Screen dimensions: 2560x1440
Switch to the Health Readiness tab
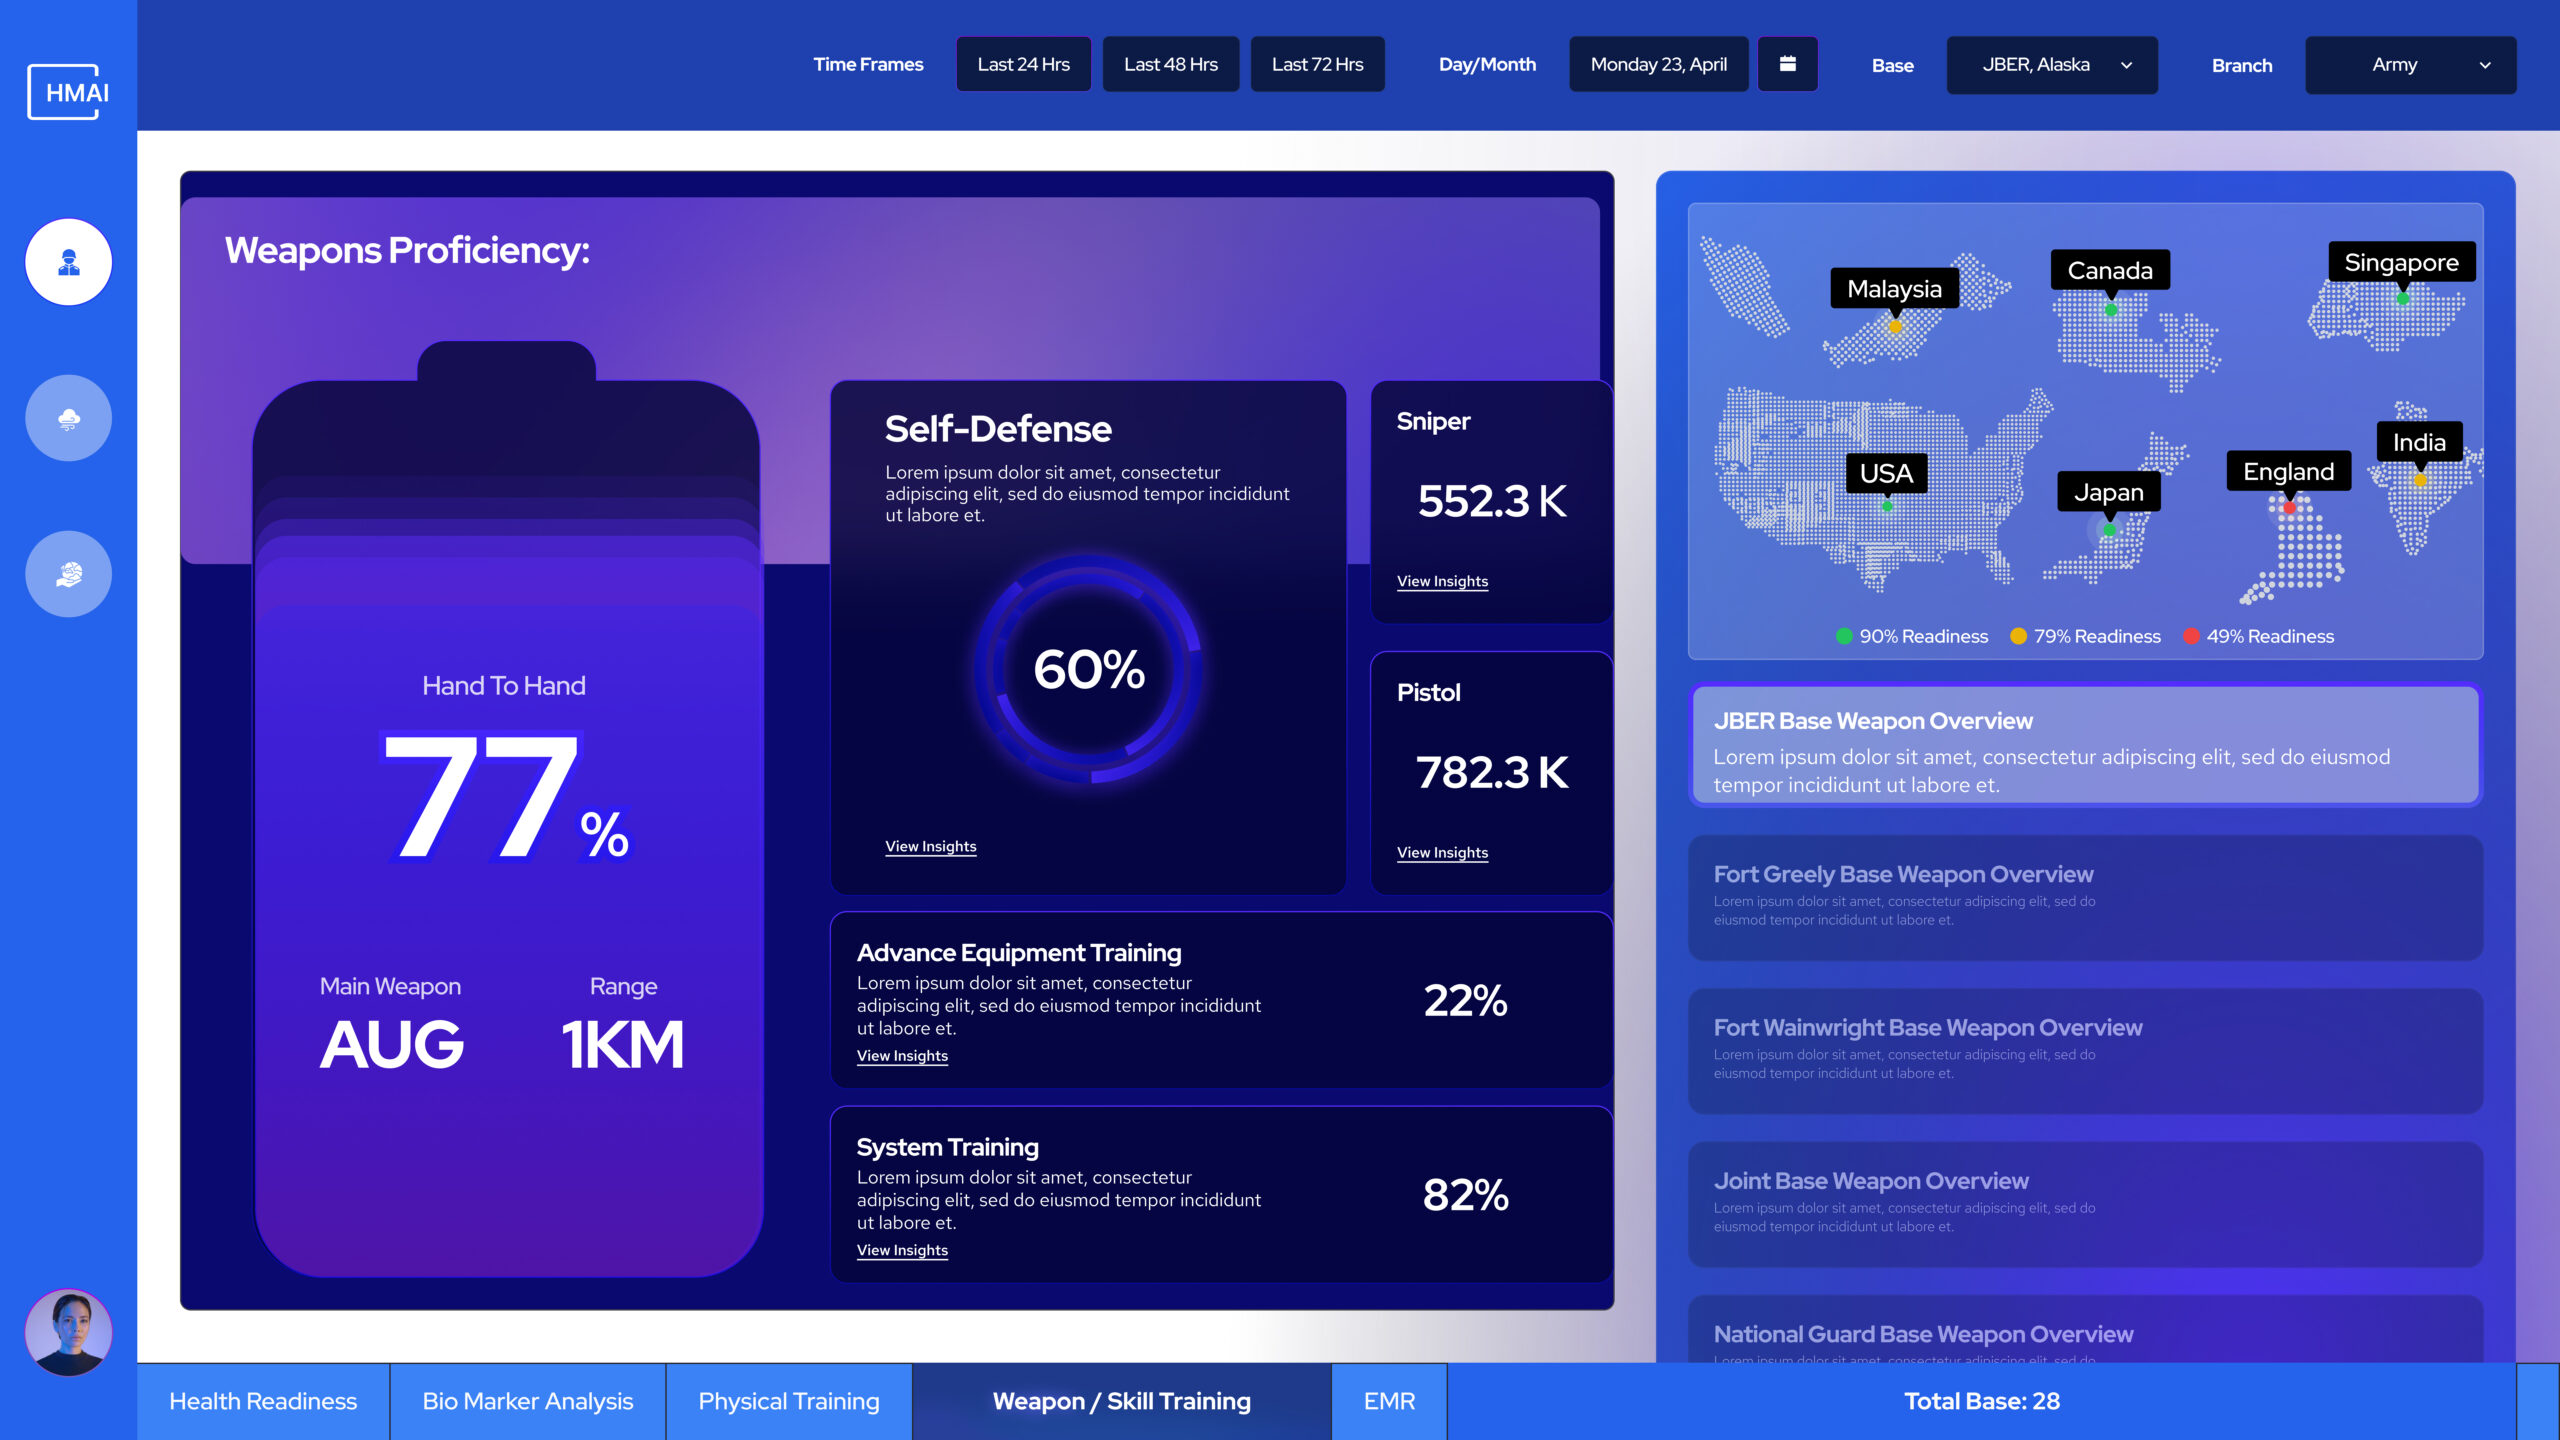tap(263, 1401)
